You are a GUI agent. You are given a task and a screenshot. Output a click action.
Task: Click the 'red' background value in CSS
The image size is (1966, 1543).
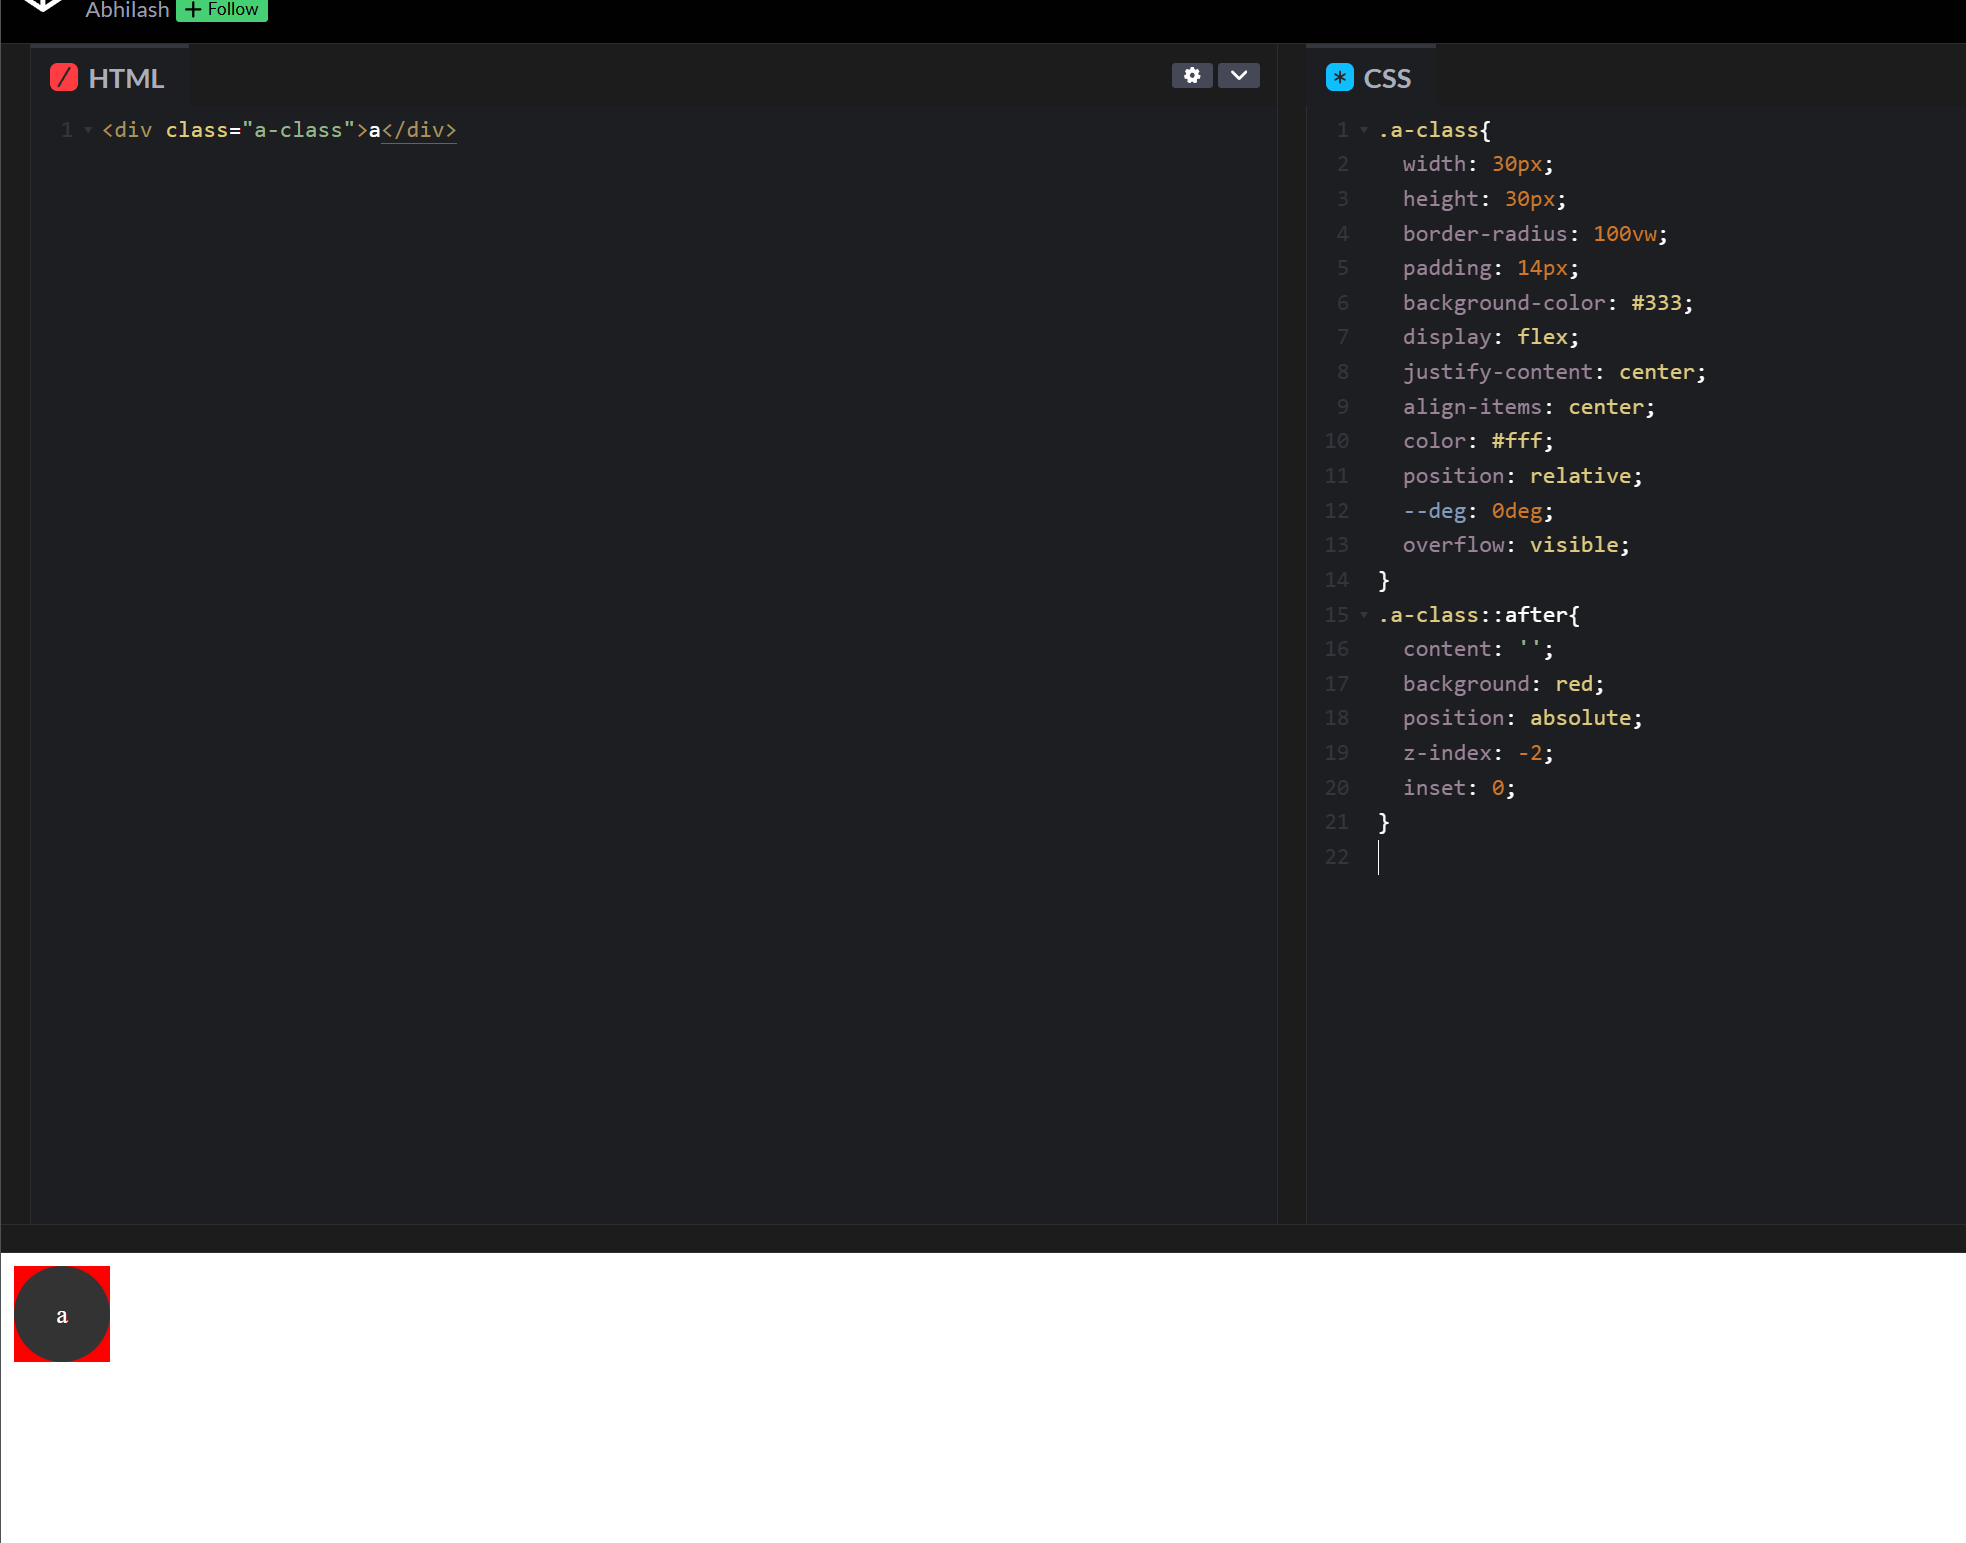coord(1573,684)
